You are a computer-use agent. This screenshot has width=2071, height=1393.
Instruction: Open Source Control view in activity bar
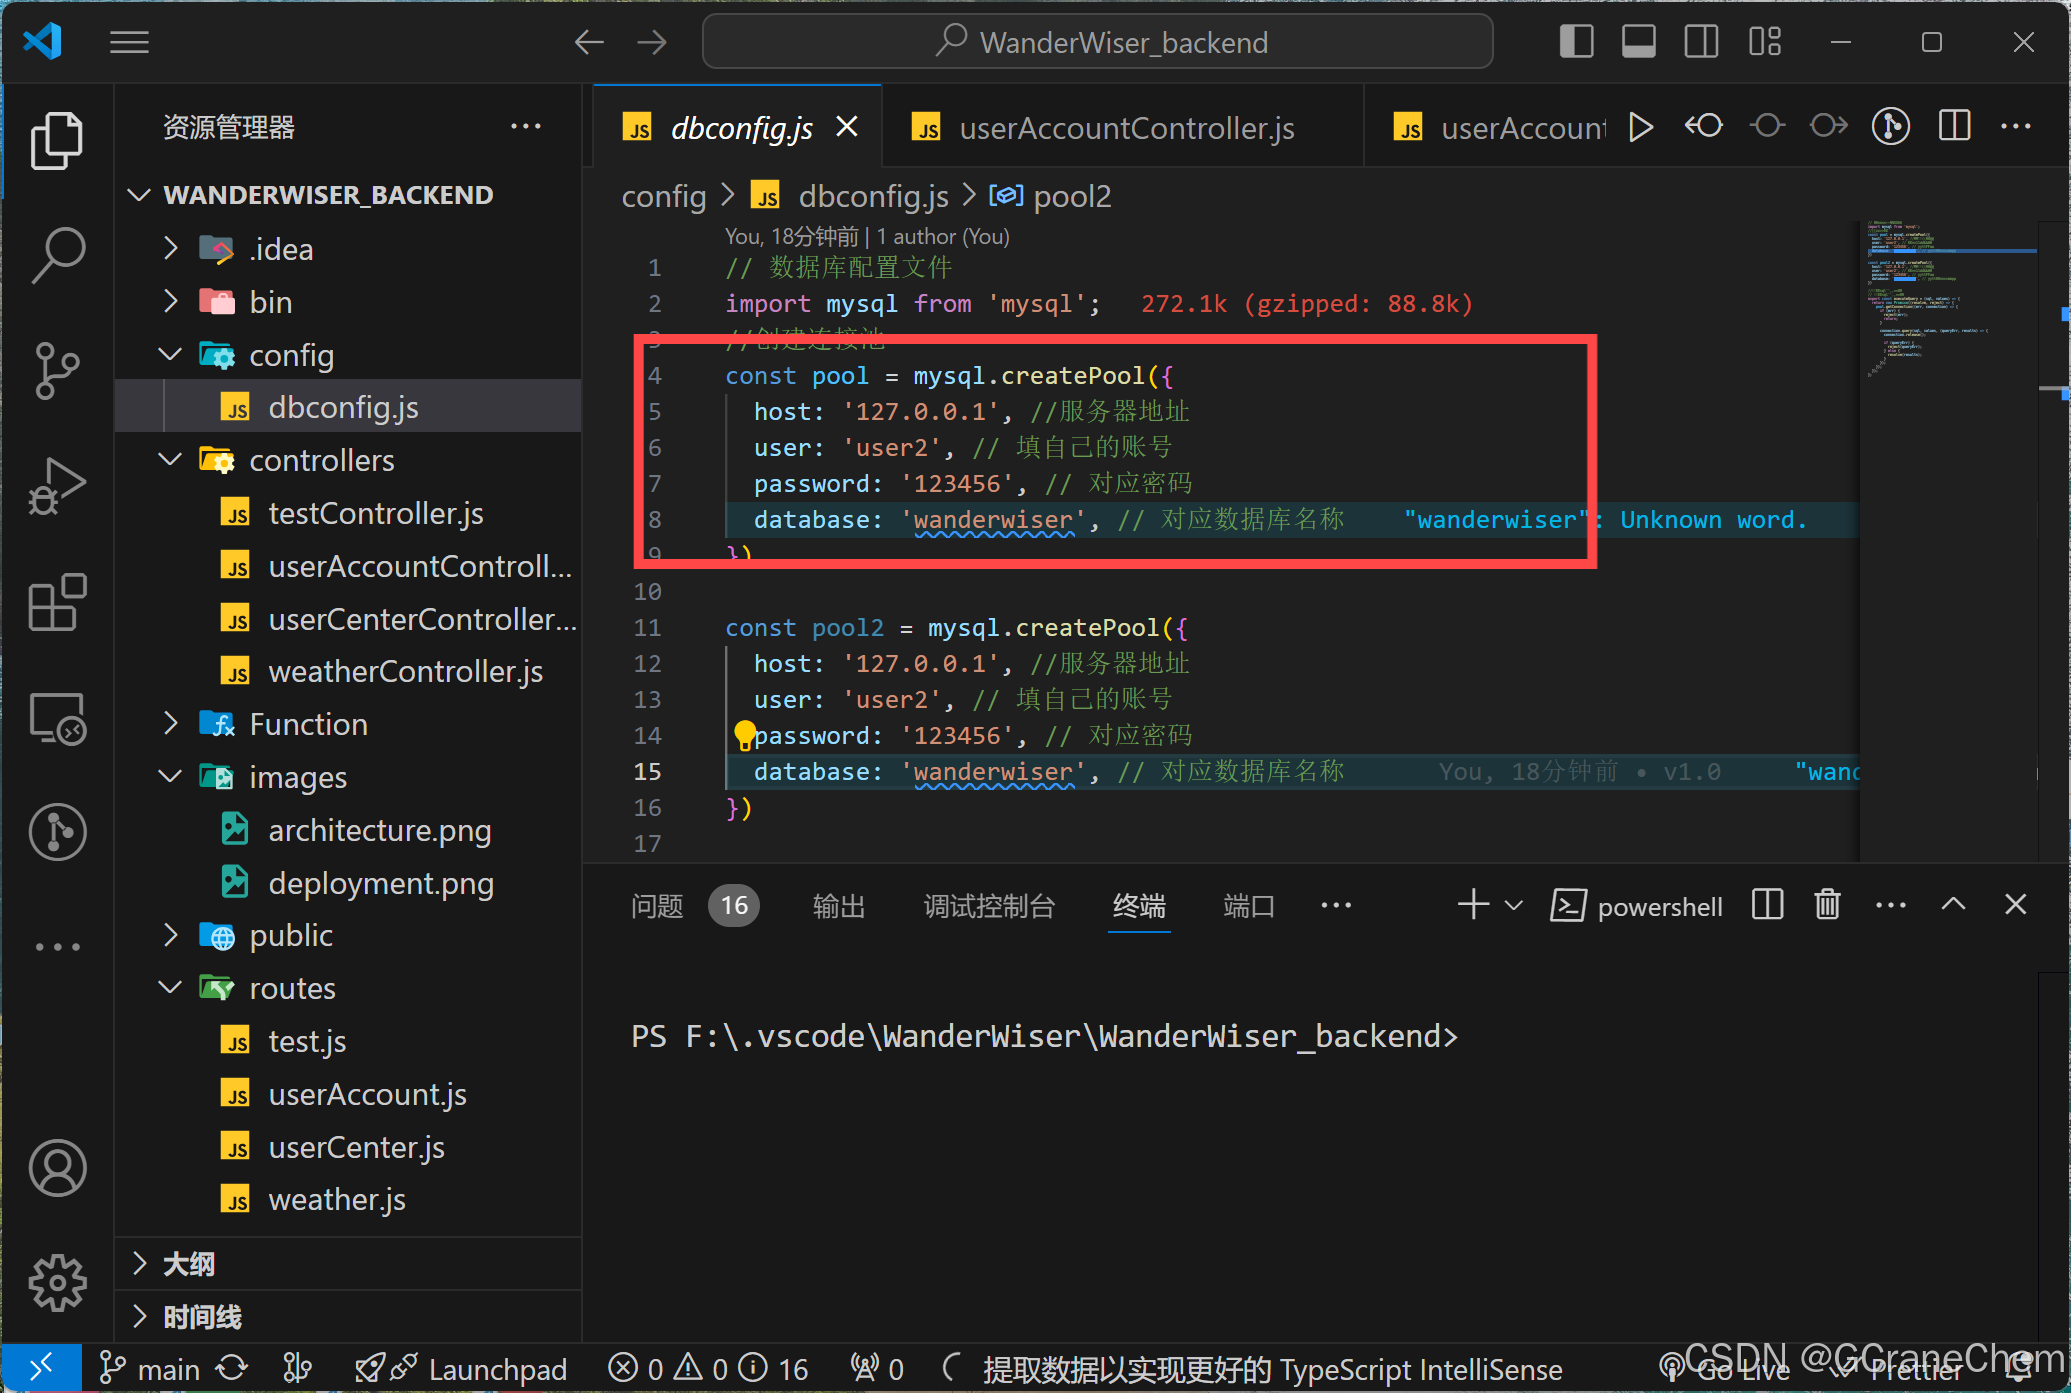click(x=57, y=370)
